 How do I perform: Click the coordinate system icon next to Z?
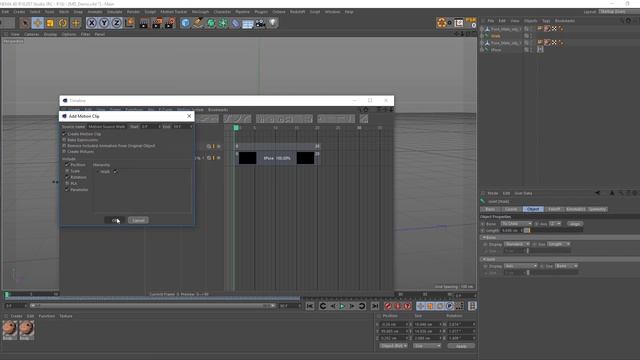pos(129,23)
